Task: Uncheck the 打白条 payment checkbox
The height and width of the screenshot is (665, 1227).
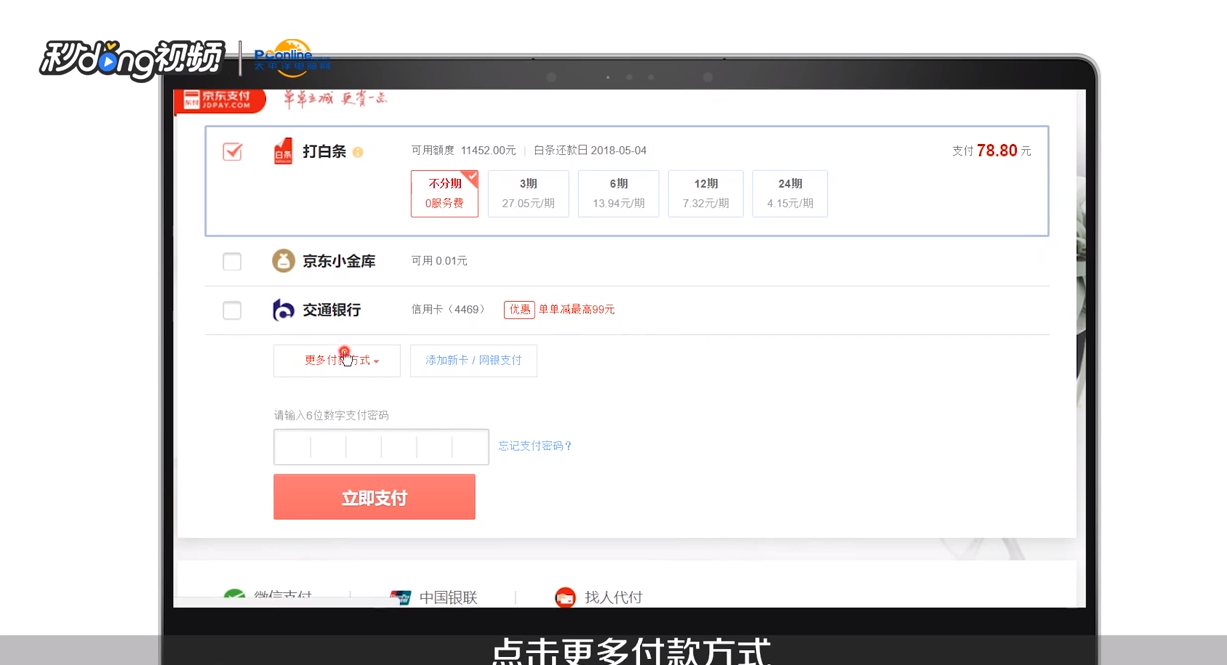Action: click(x=232, y=151)
